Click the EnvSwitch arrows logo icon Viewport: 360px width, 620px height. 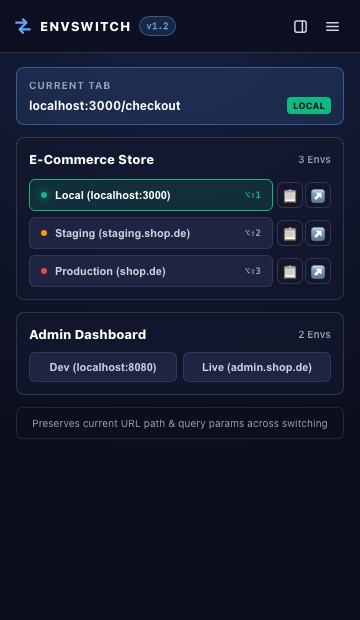(x=23, y=26)
